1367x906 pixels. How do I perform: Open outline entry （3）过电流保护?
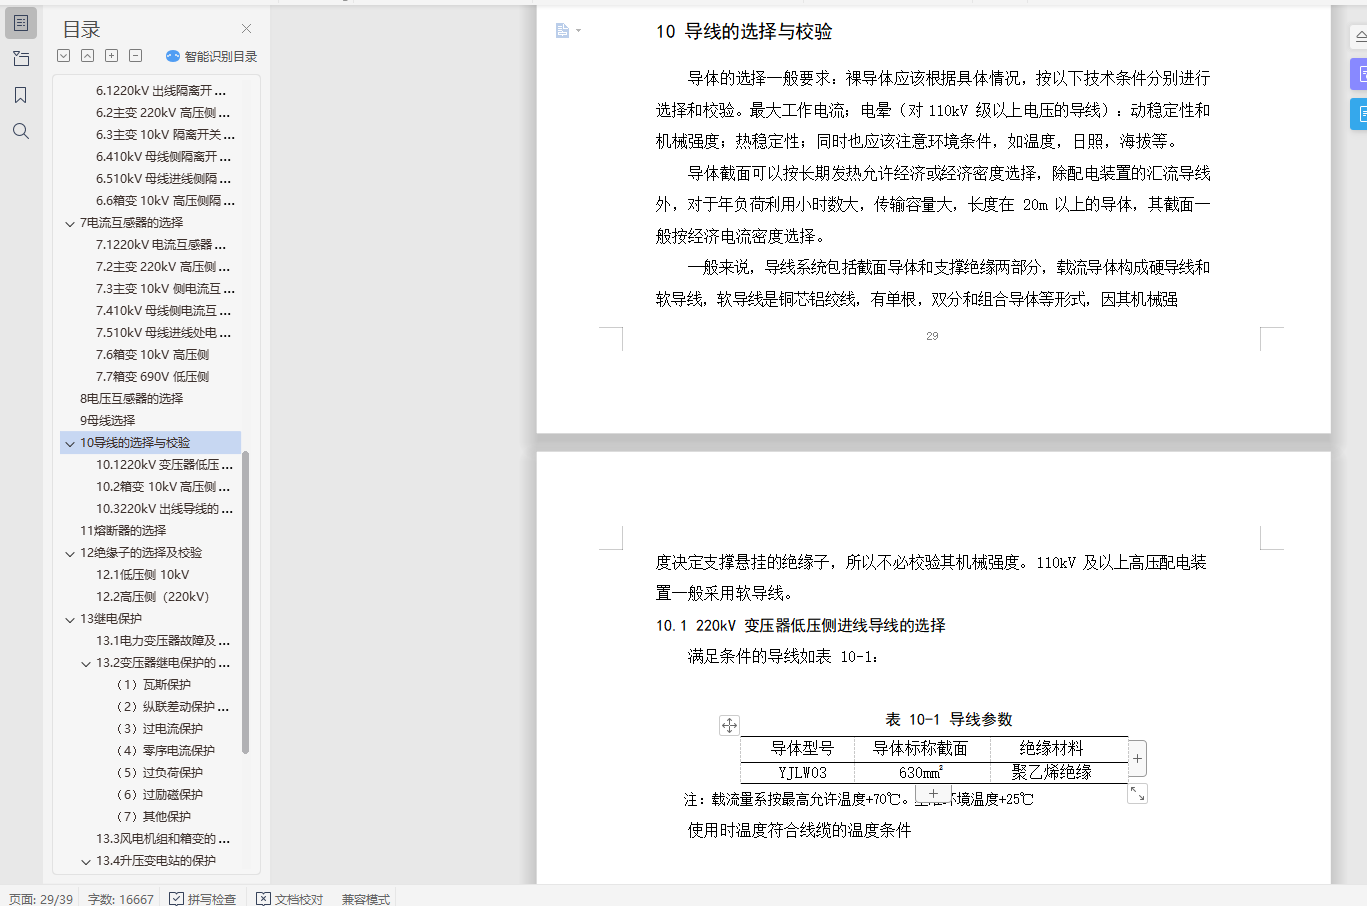point(160,728)
